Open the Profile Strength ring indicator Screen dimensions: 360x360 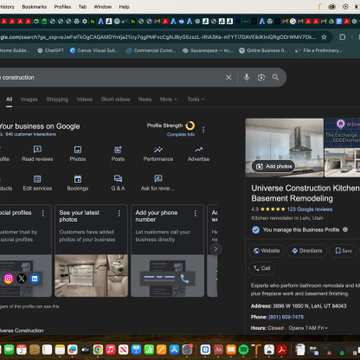click(x=190, y=126)
